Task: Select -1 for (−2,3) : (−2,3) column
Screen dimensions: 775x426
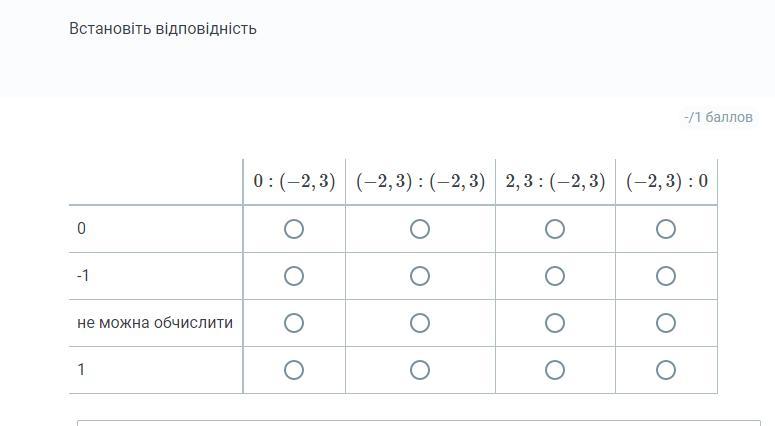Action: (x=420, y=276)
